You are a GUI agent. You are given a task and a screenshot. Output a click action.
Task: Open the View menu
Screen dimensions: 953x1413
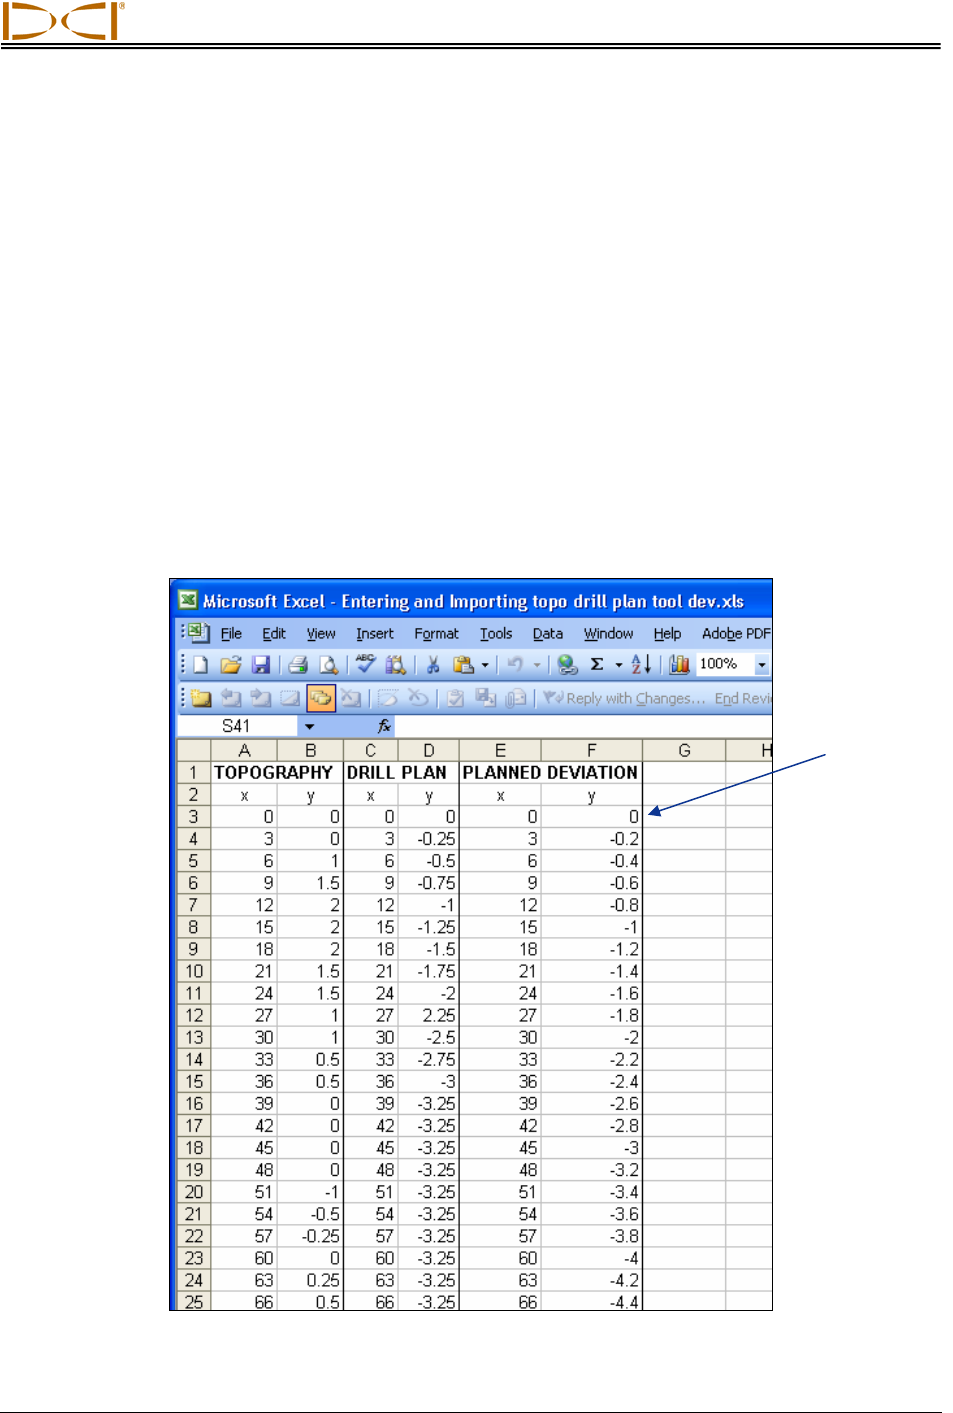321,634
